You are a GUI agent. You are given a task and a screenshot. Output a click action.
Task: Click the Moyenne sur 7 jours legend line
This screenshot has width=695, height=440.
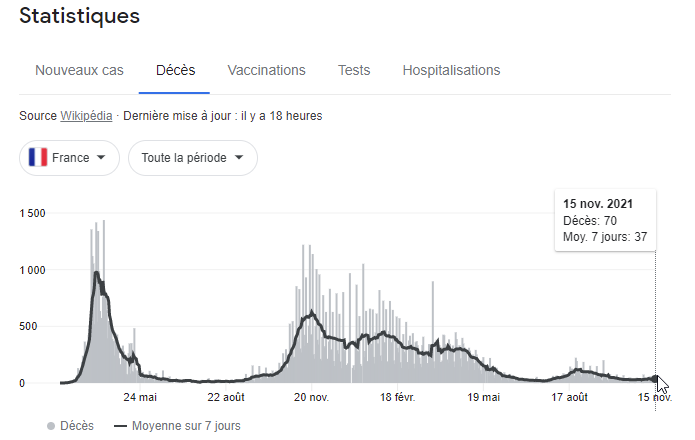click(x=121, y=426)
